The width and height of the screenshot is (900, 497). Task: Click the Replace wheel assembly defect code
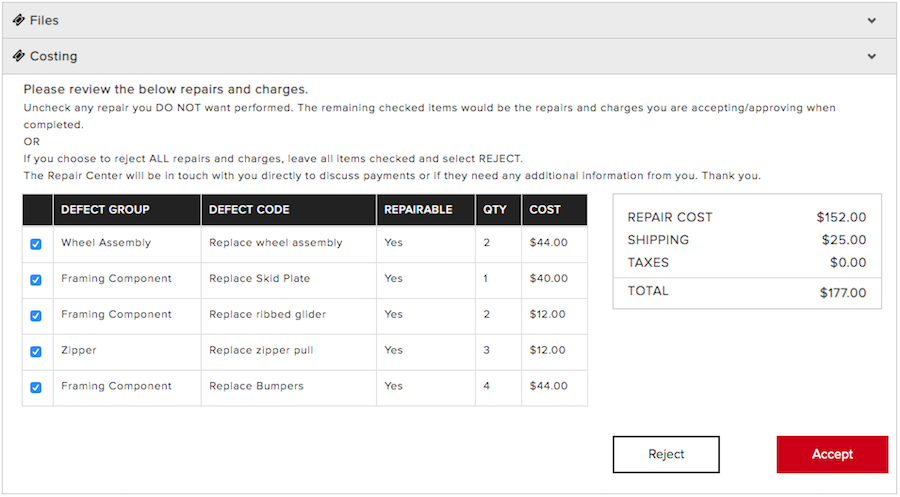[x=276, y=242]
